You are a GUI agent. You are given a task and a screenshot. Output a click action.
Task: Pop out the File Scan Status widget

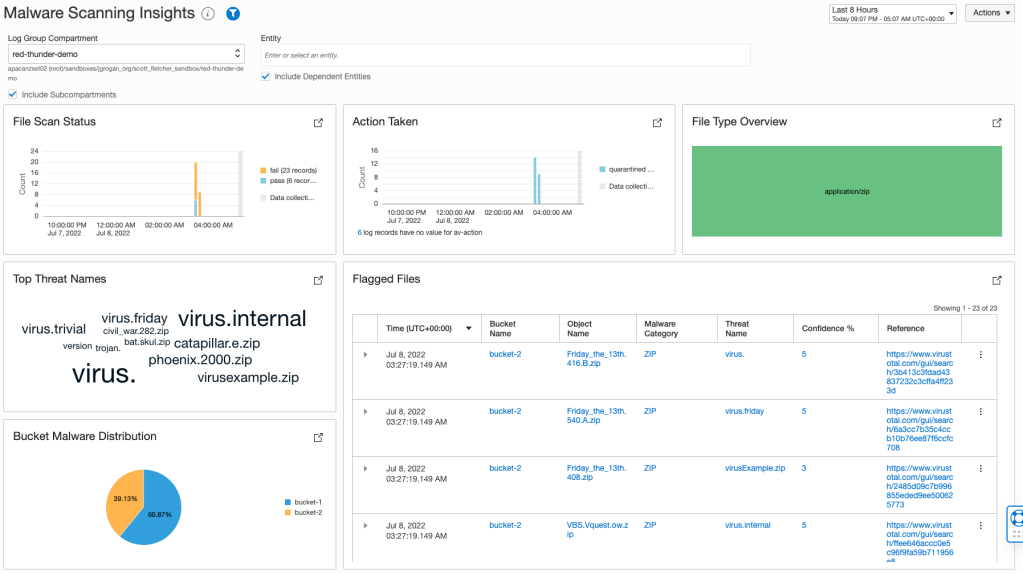click(x=318, y=123)
